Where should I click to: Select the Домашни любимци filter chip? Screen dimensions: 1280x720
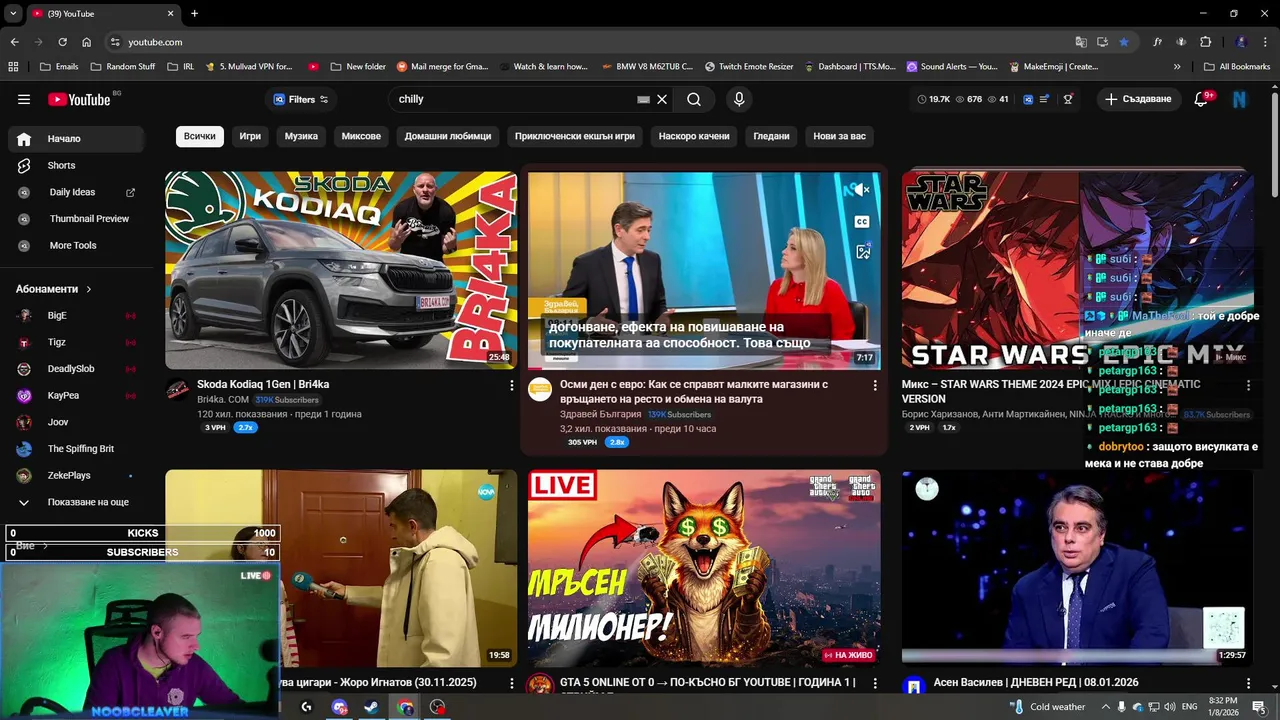[448, 136]
